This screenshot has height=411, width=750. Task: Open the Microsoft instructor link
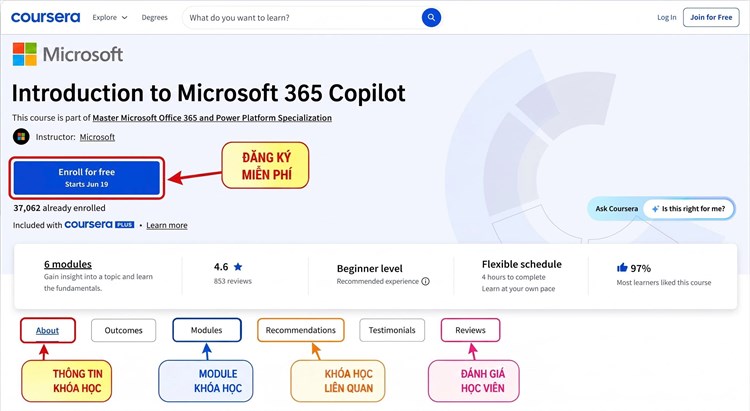pos(97,137)
